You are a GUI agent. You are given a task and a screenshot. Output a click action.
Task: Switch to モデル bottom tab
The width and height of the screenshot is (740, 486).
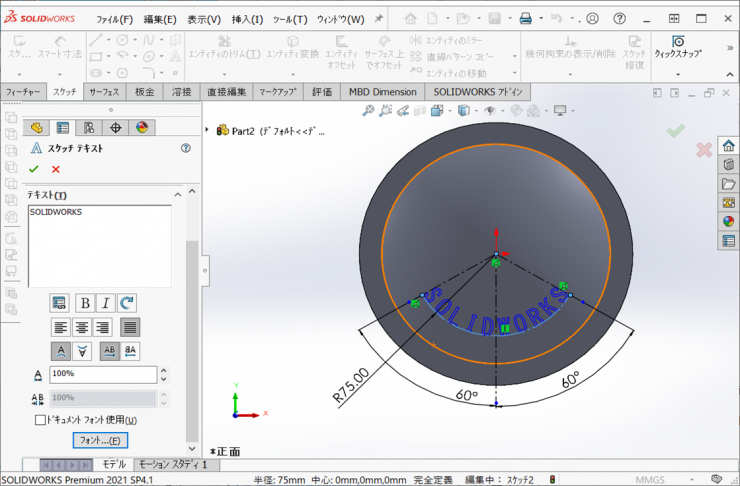[x=114, y=464]
